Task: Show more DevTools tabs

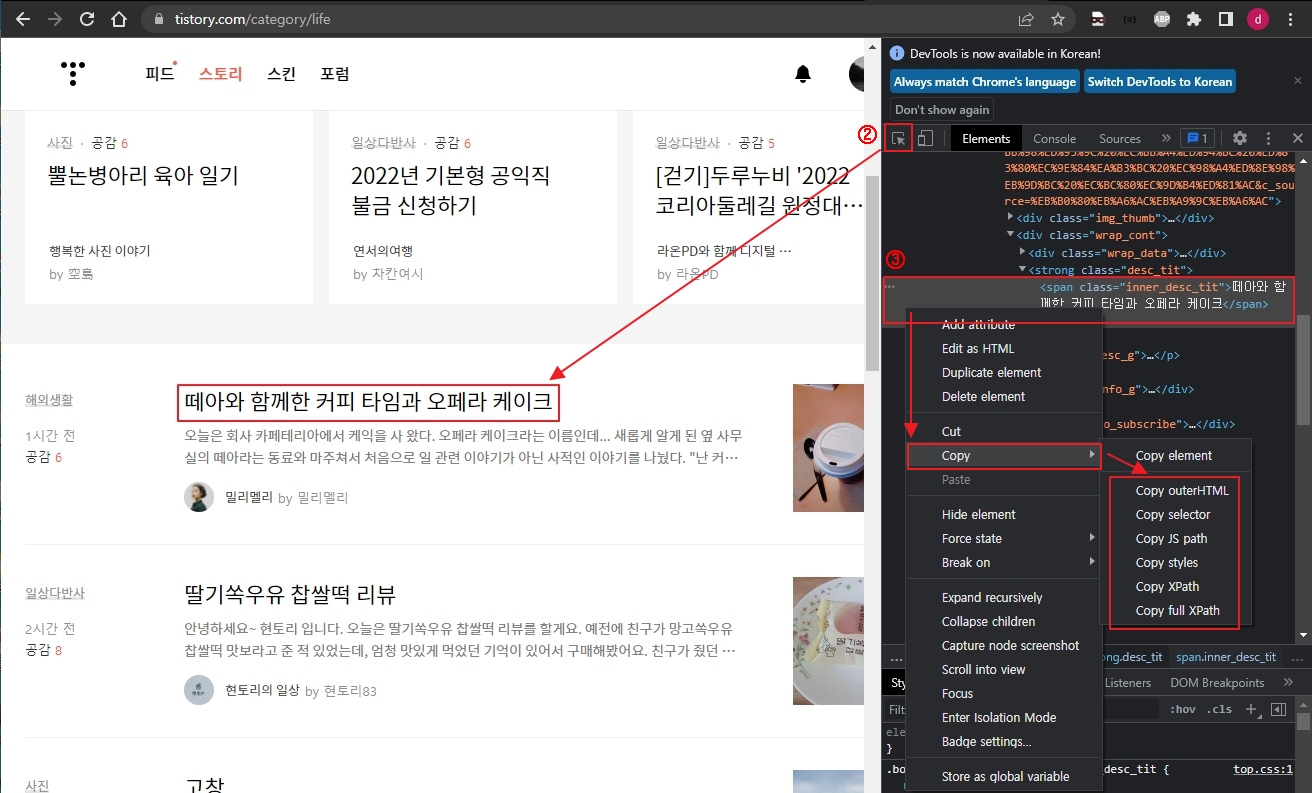Action: coord(1165,138)
